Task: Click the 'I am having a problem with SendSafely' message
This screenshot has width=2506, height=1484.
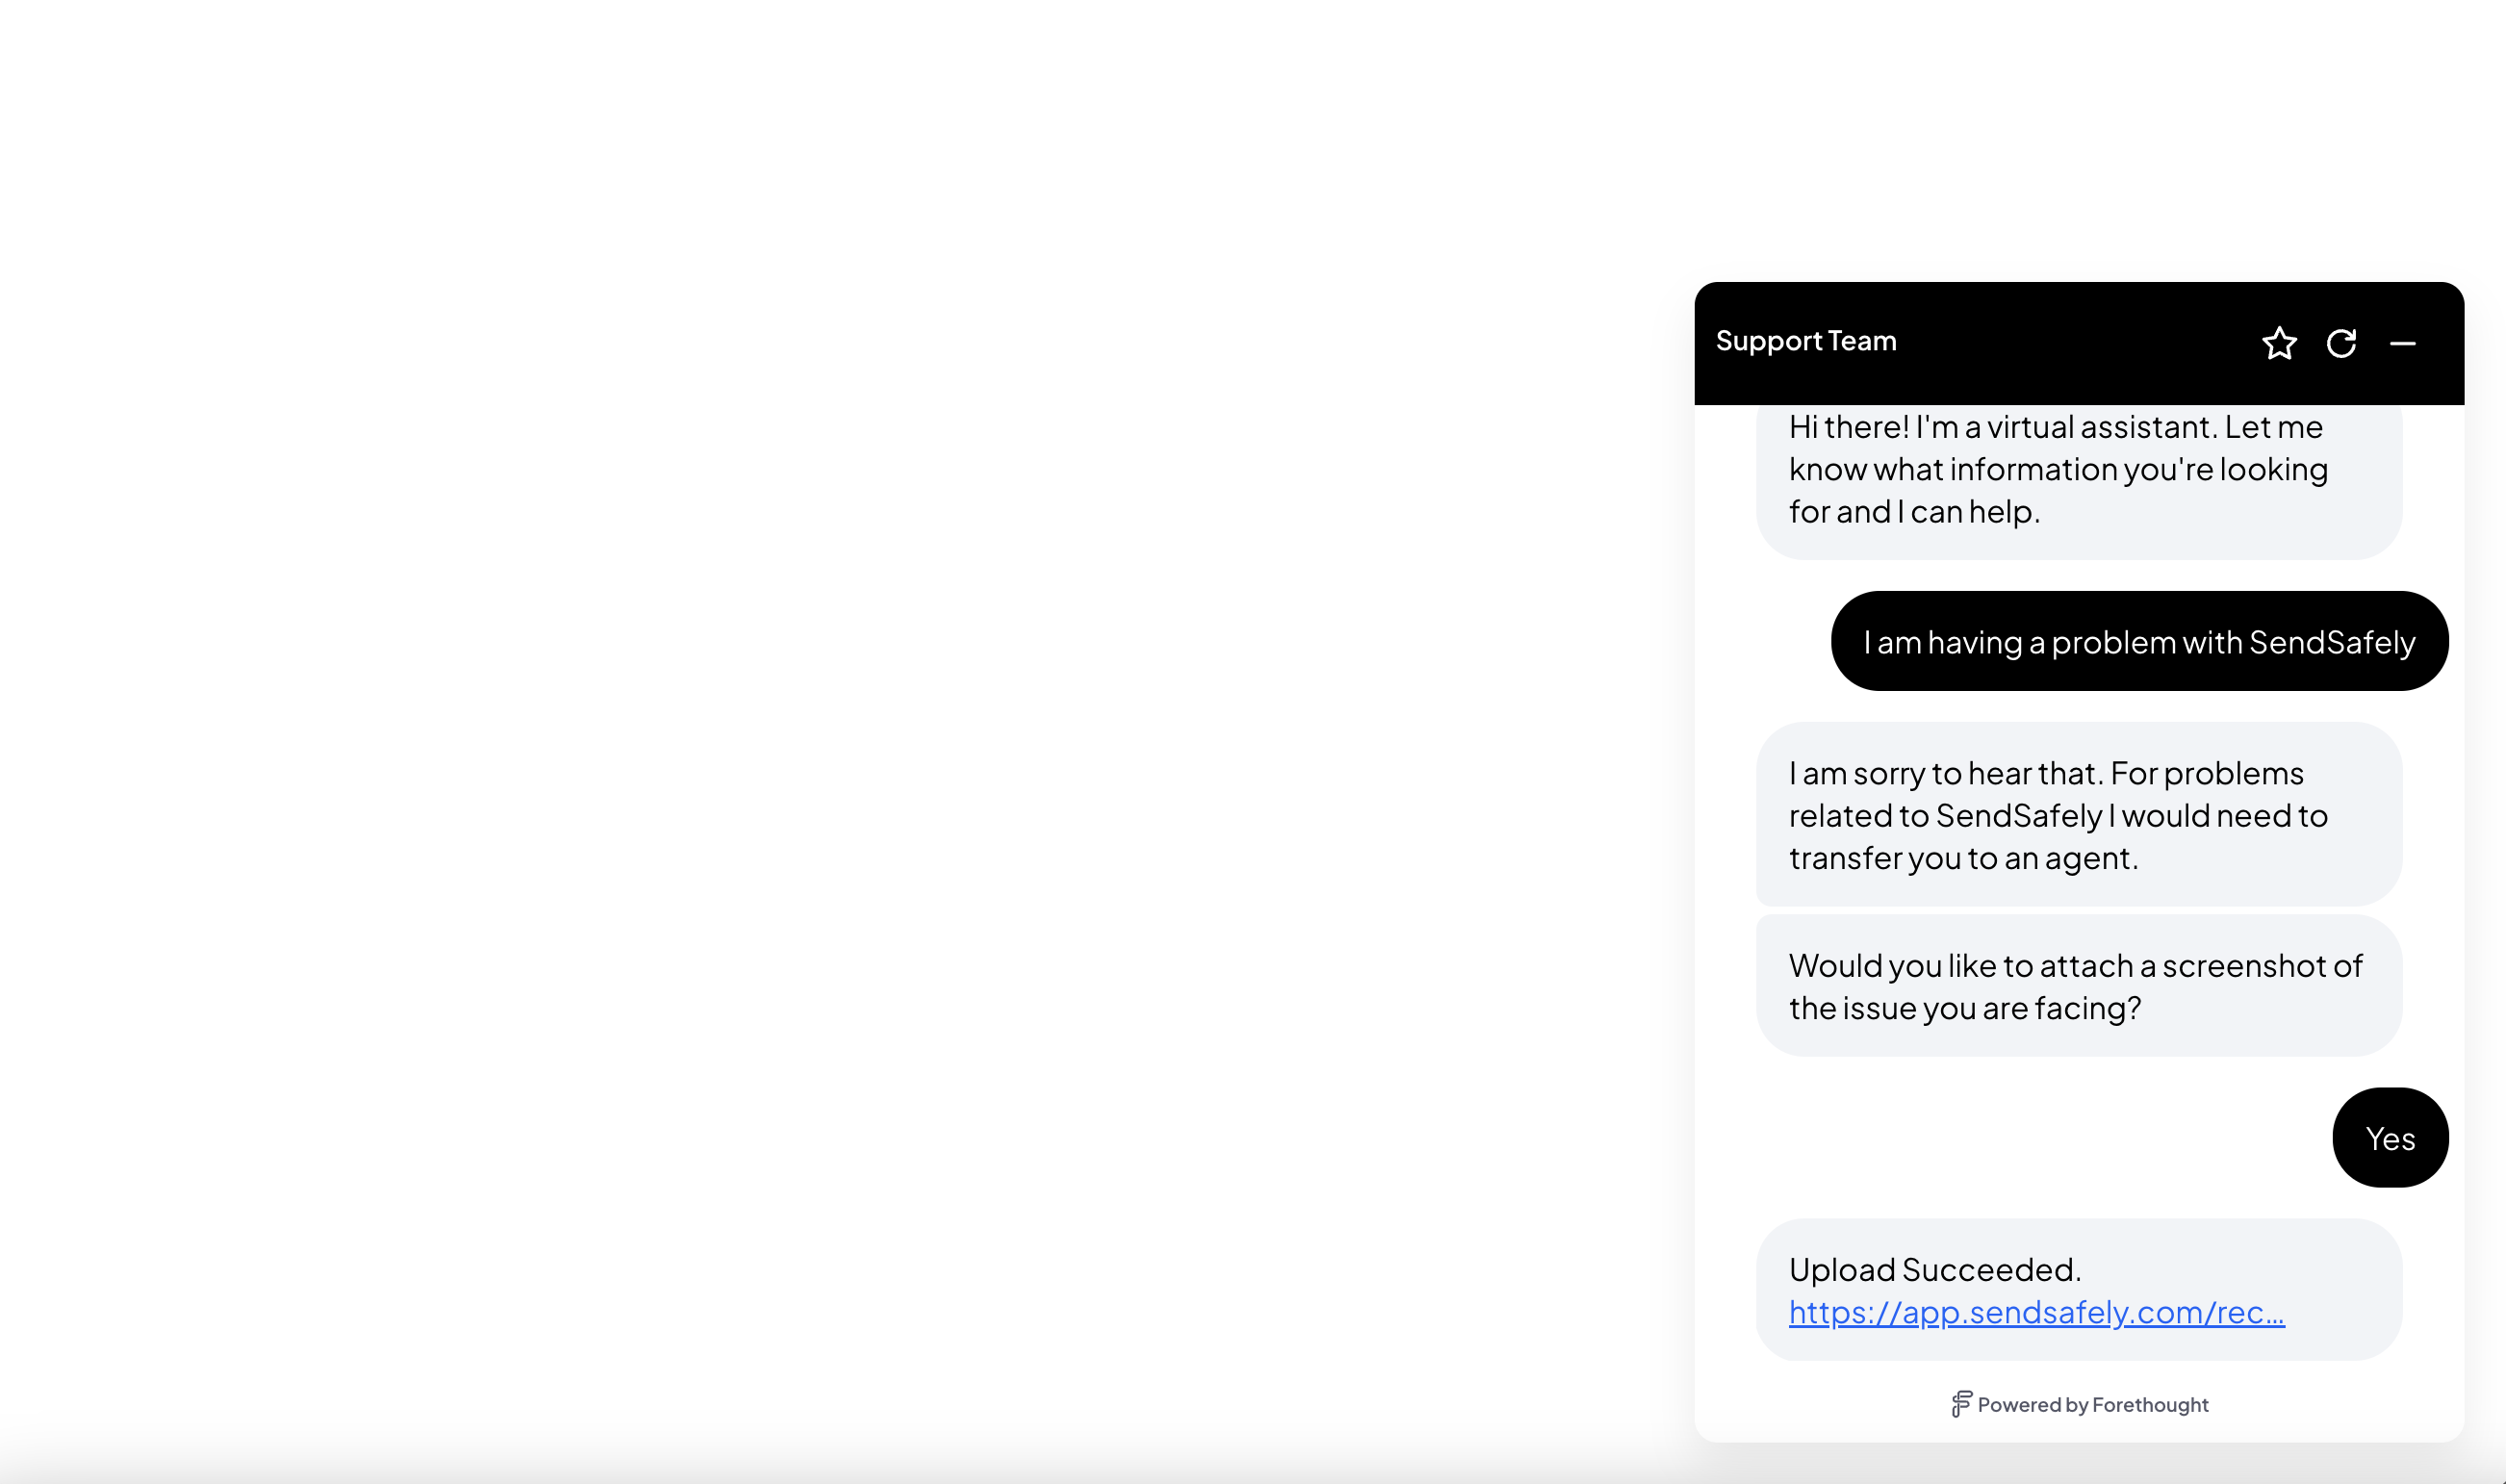Action: pos(2139,641)
